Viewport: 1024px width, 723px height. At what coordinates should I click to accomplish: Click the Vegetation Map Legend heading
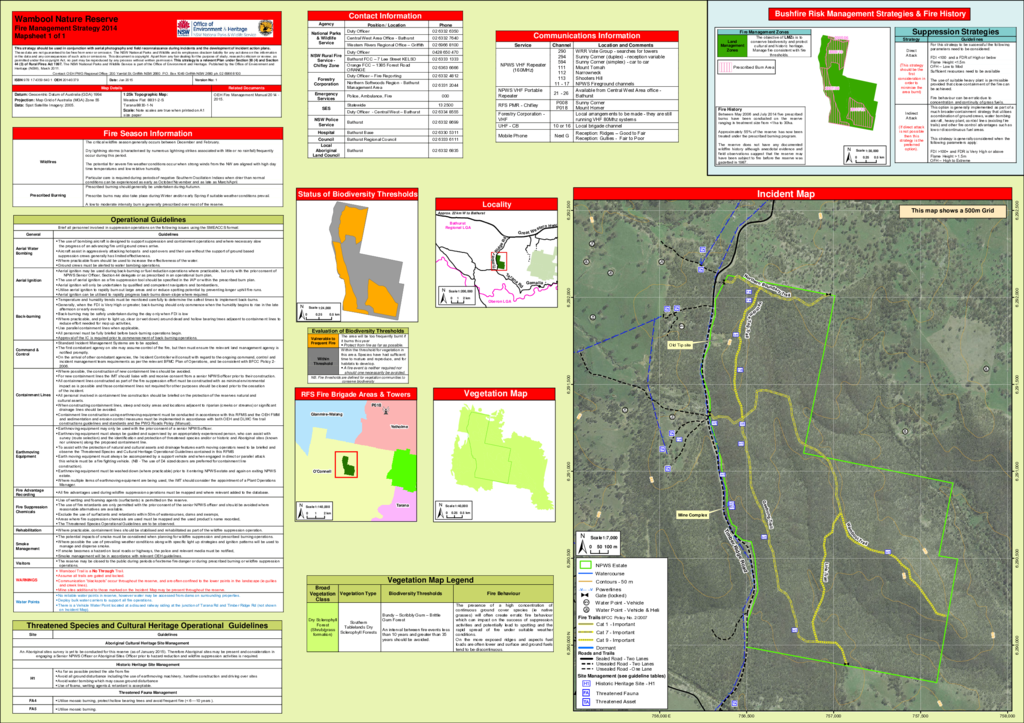click(430, 580)
